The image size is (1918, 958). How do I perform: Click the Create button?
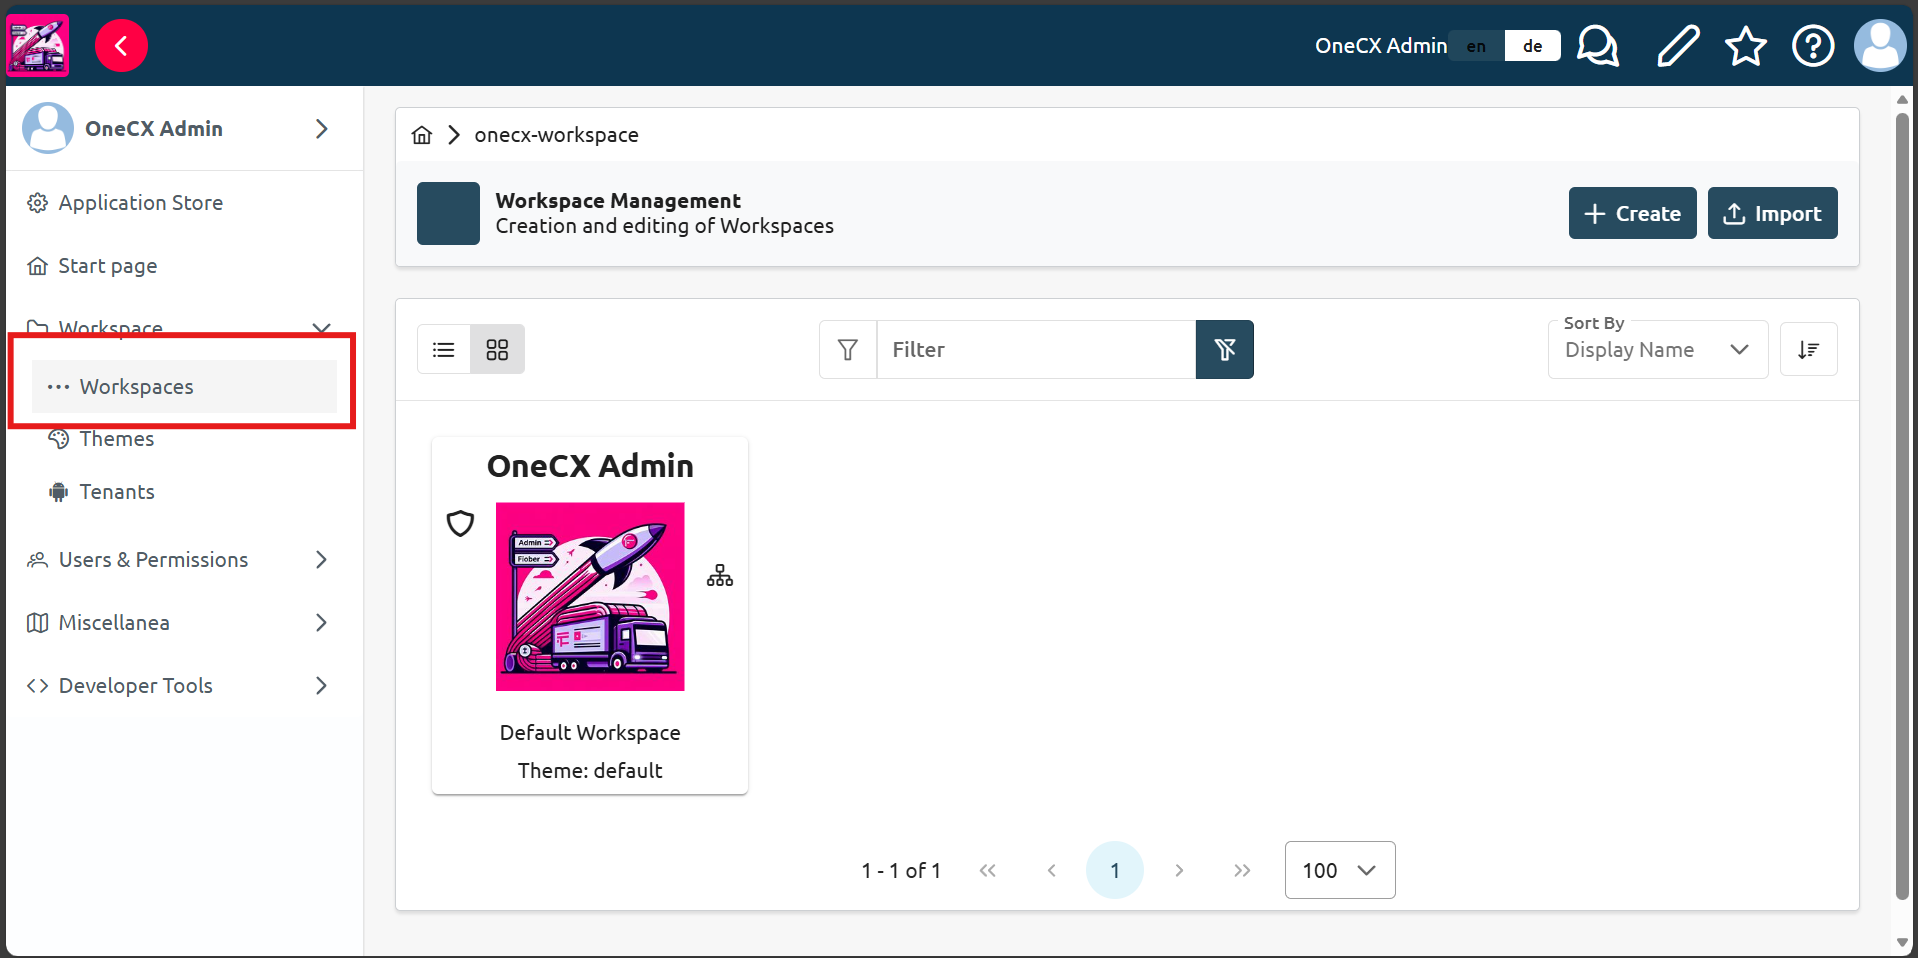(x=1631, y=213)
